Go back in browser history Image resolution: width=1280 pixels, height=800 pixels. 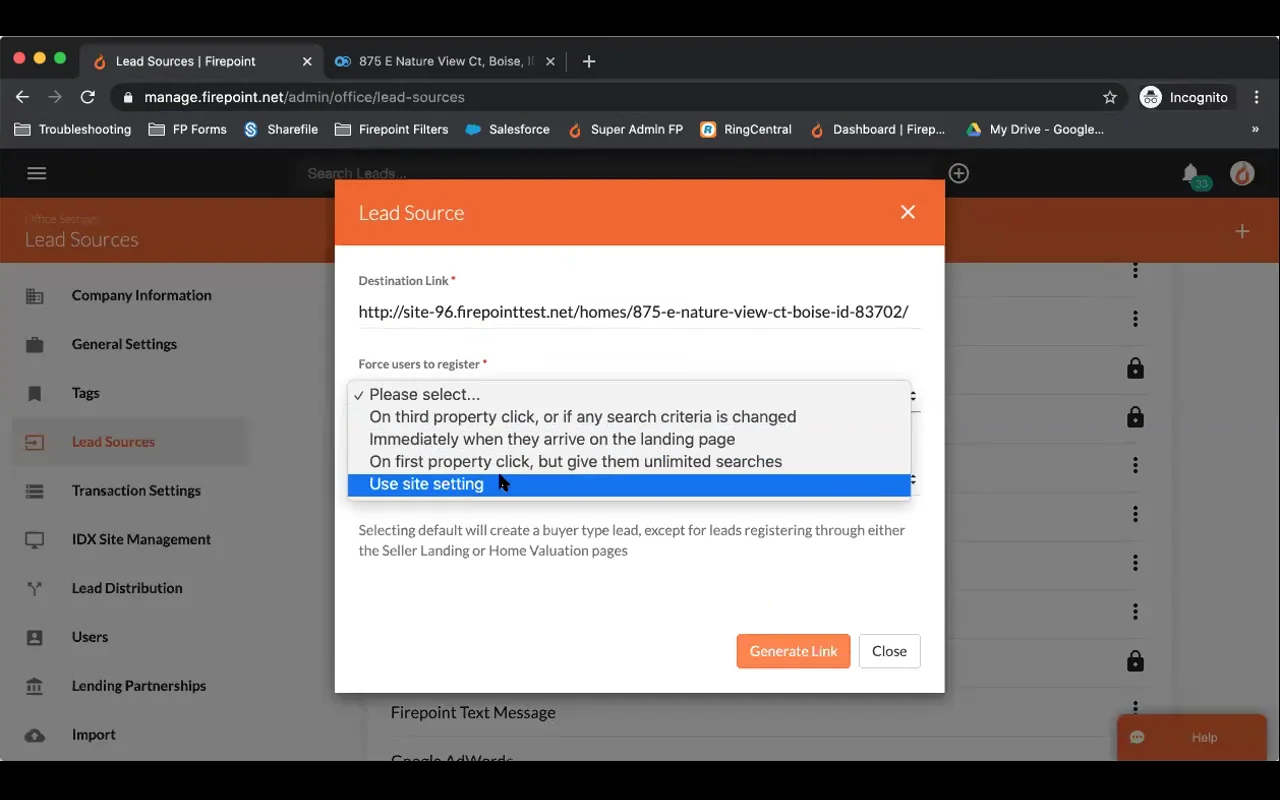(22, 97)
